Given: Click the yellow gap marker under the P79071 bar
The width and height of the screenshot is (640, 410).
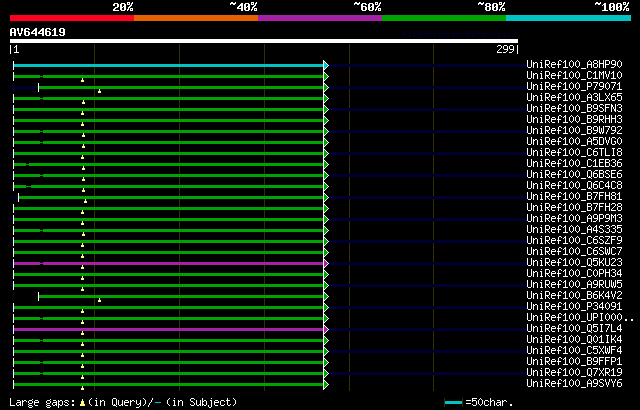Looking at the screenshot, I should 100,91.
